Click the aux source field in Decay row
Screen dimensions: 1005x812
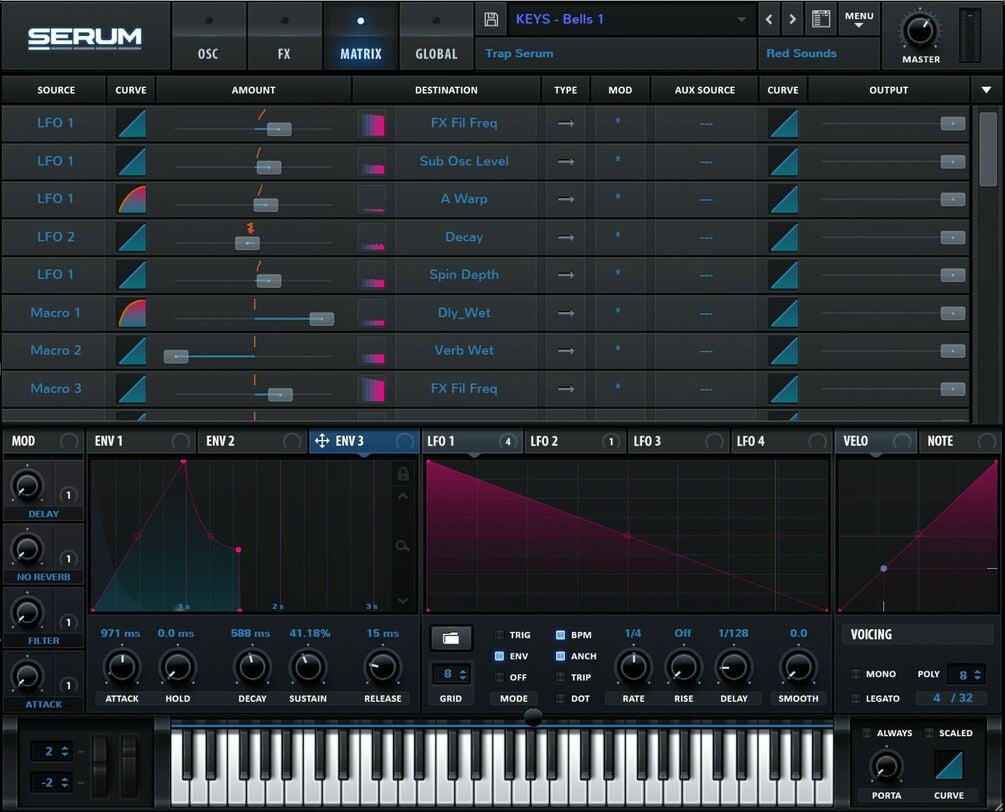706,237
